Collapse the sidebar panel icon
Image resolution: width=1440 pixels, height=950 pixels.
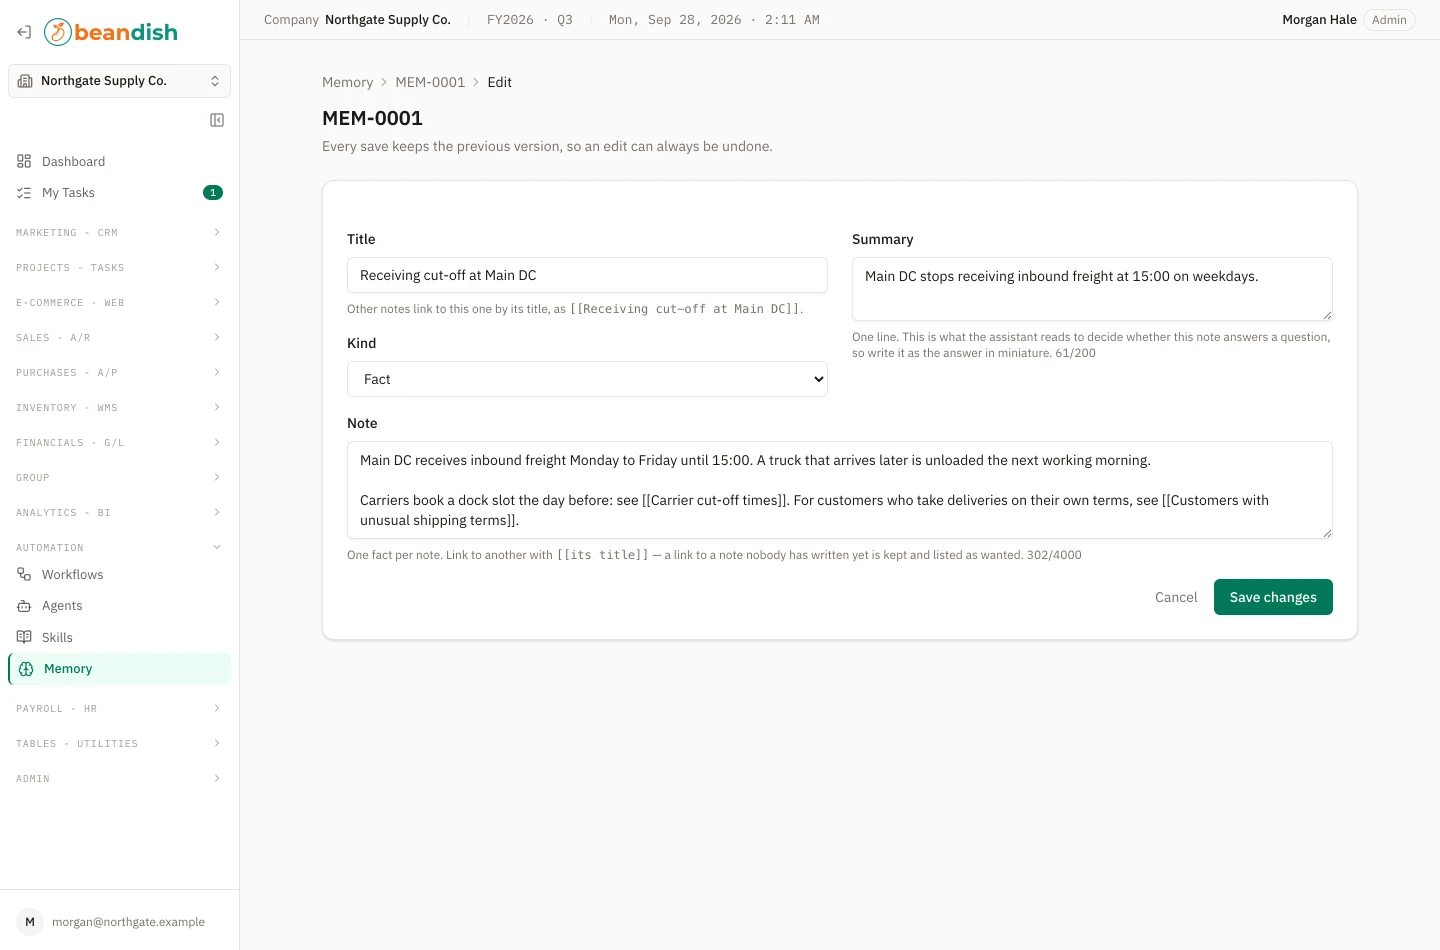coord(217,120)
